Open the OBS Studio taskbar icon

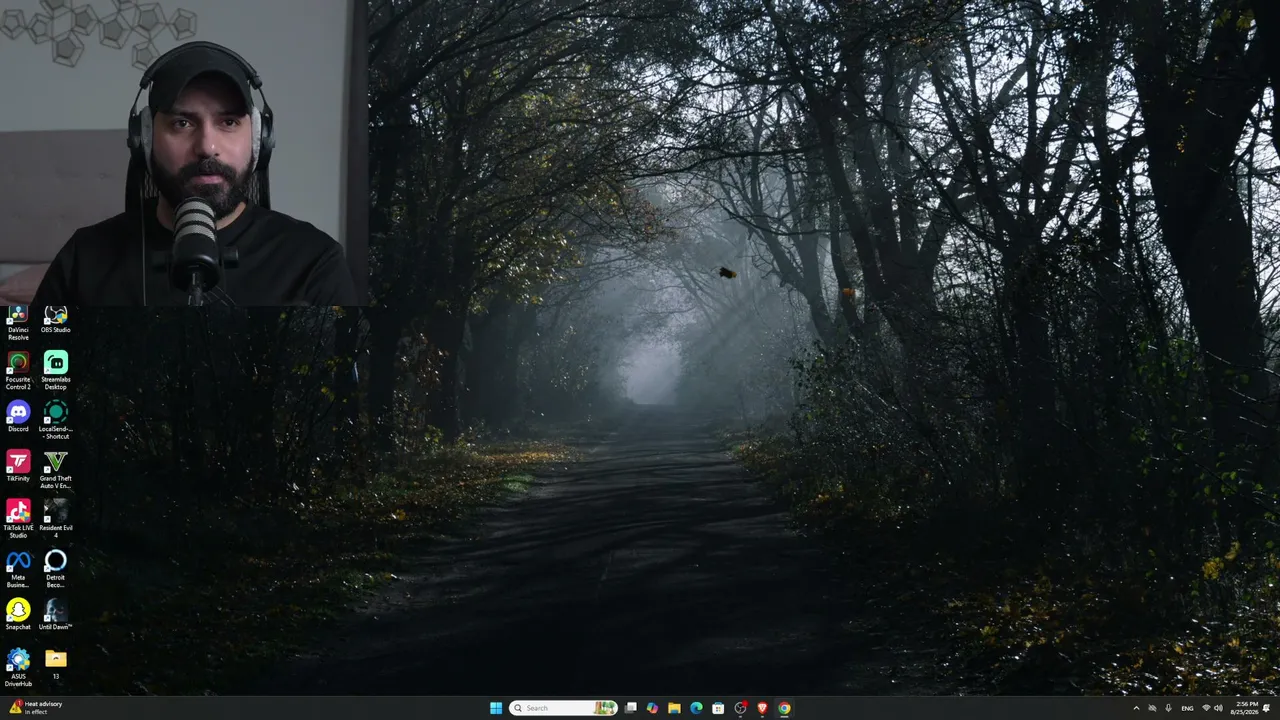click(x=740, y=708)
